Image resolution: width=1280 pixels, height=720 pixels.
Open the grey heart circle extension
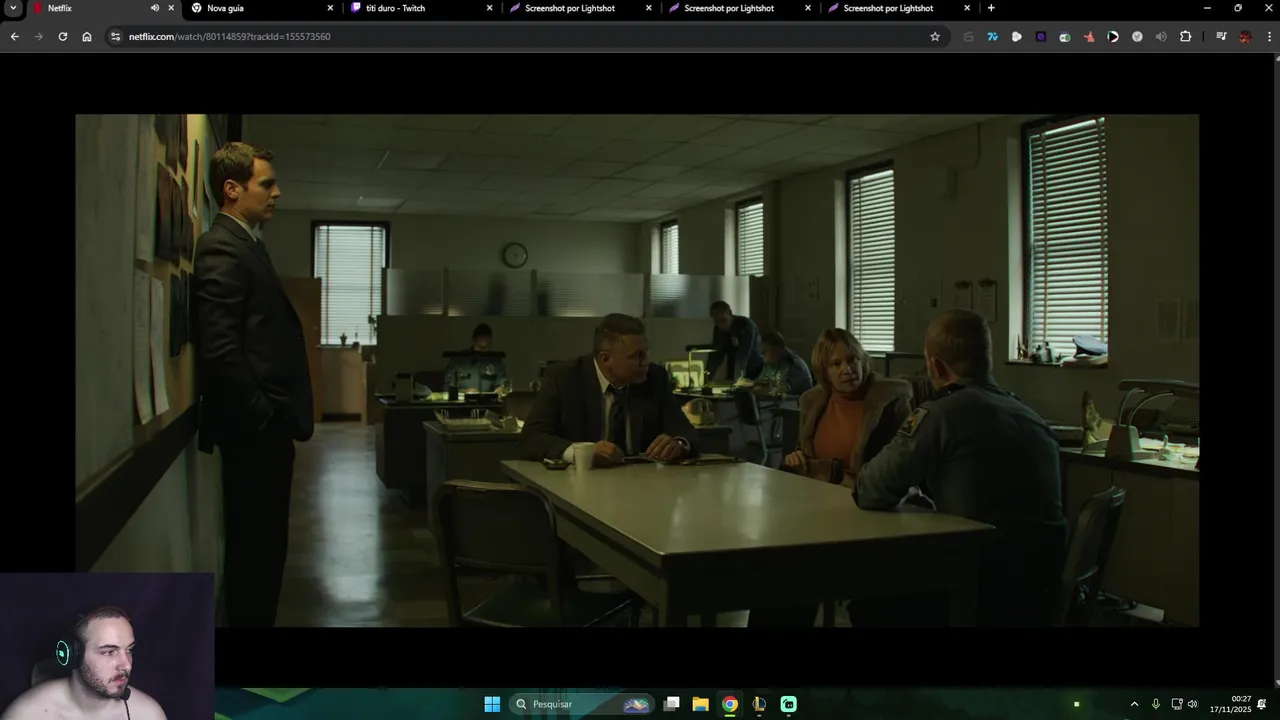tap(1137, 36)
